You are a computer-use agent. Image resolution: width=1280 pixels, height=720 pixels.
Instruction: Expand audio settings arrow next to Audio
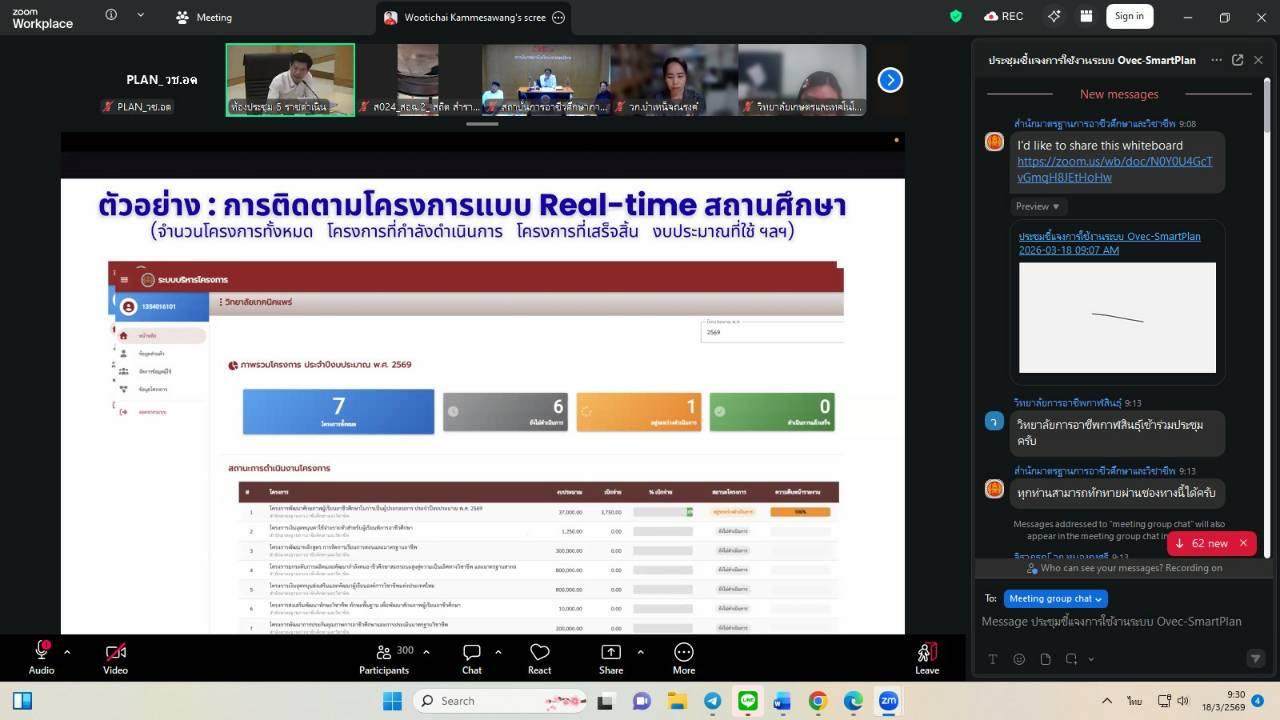click(x=67, y=652)
